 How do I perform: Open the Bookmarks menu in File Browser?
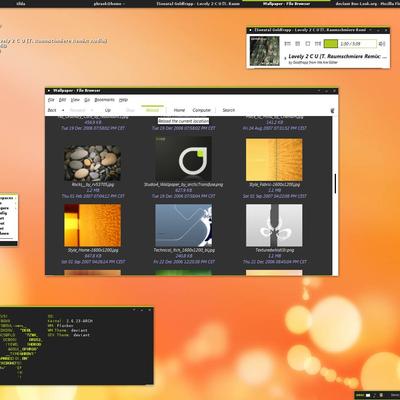(x=104, y=100)
